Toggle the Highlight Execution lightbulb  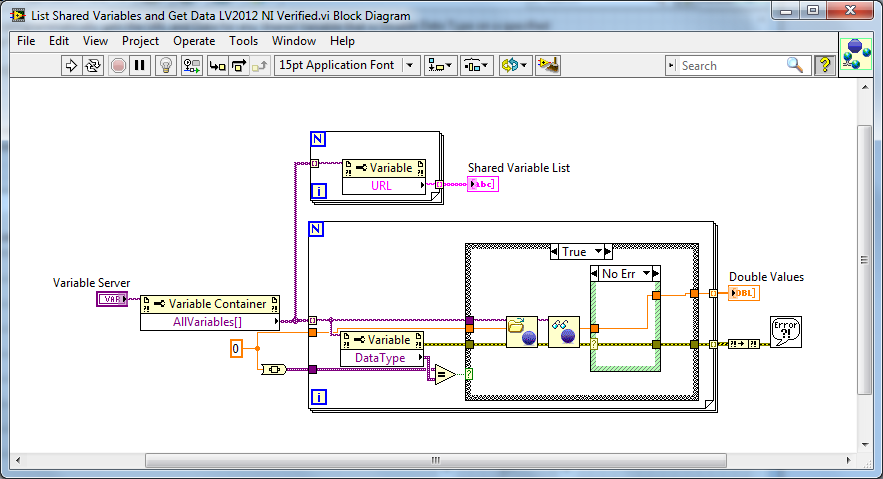pos(166,65)
